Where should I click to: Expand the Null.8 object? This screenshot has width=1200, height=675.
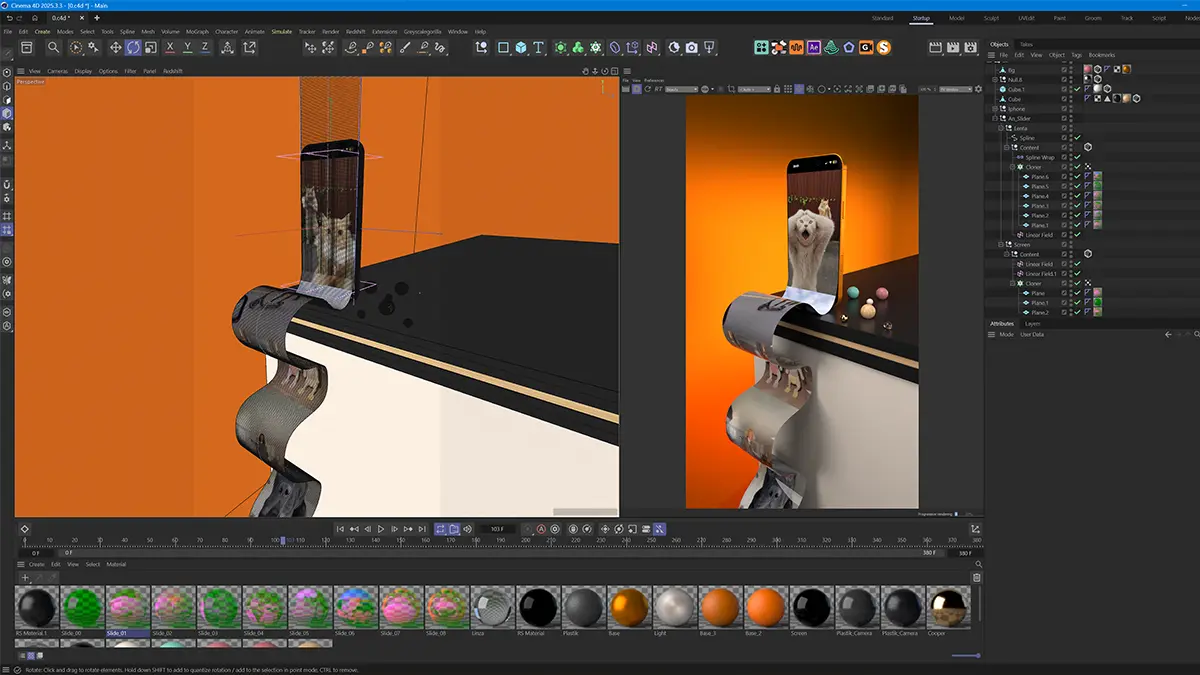pos(994,79)
